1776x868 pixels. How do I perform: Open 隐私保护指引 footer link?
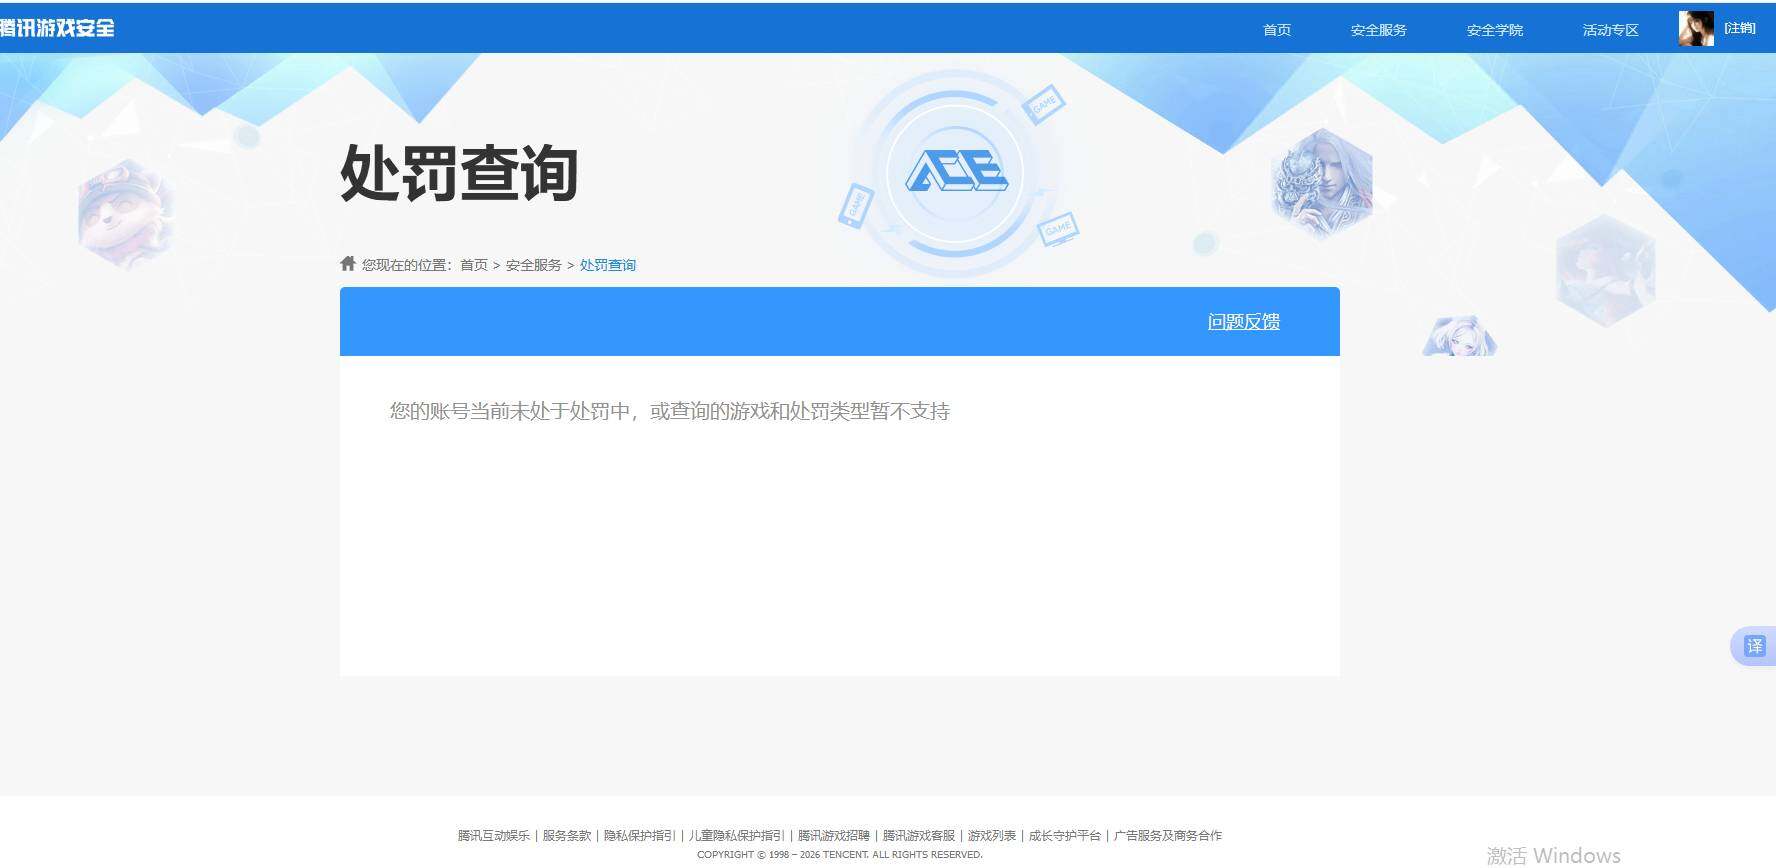[x=640, y=835]
